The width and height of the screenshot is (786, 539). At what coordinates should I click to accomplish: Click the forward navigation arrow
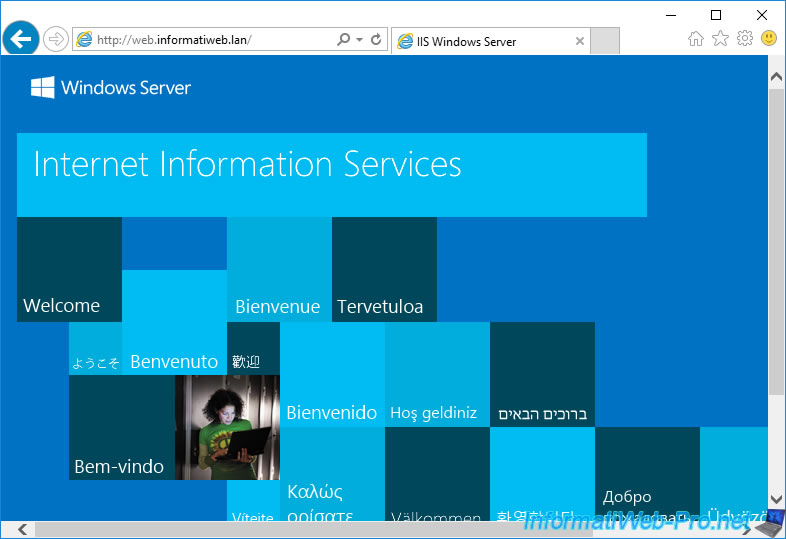[55, 39]
